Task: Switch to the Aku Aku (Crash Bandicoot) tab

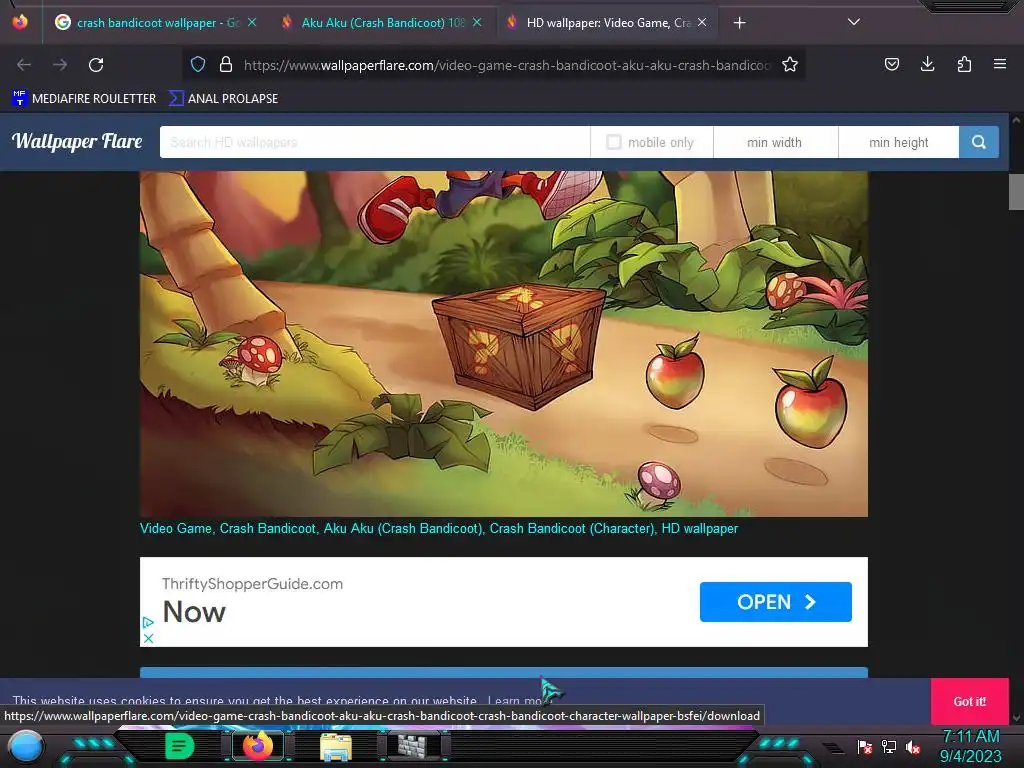Action: point(382,23)
